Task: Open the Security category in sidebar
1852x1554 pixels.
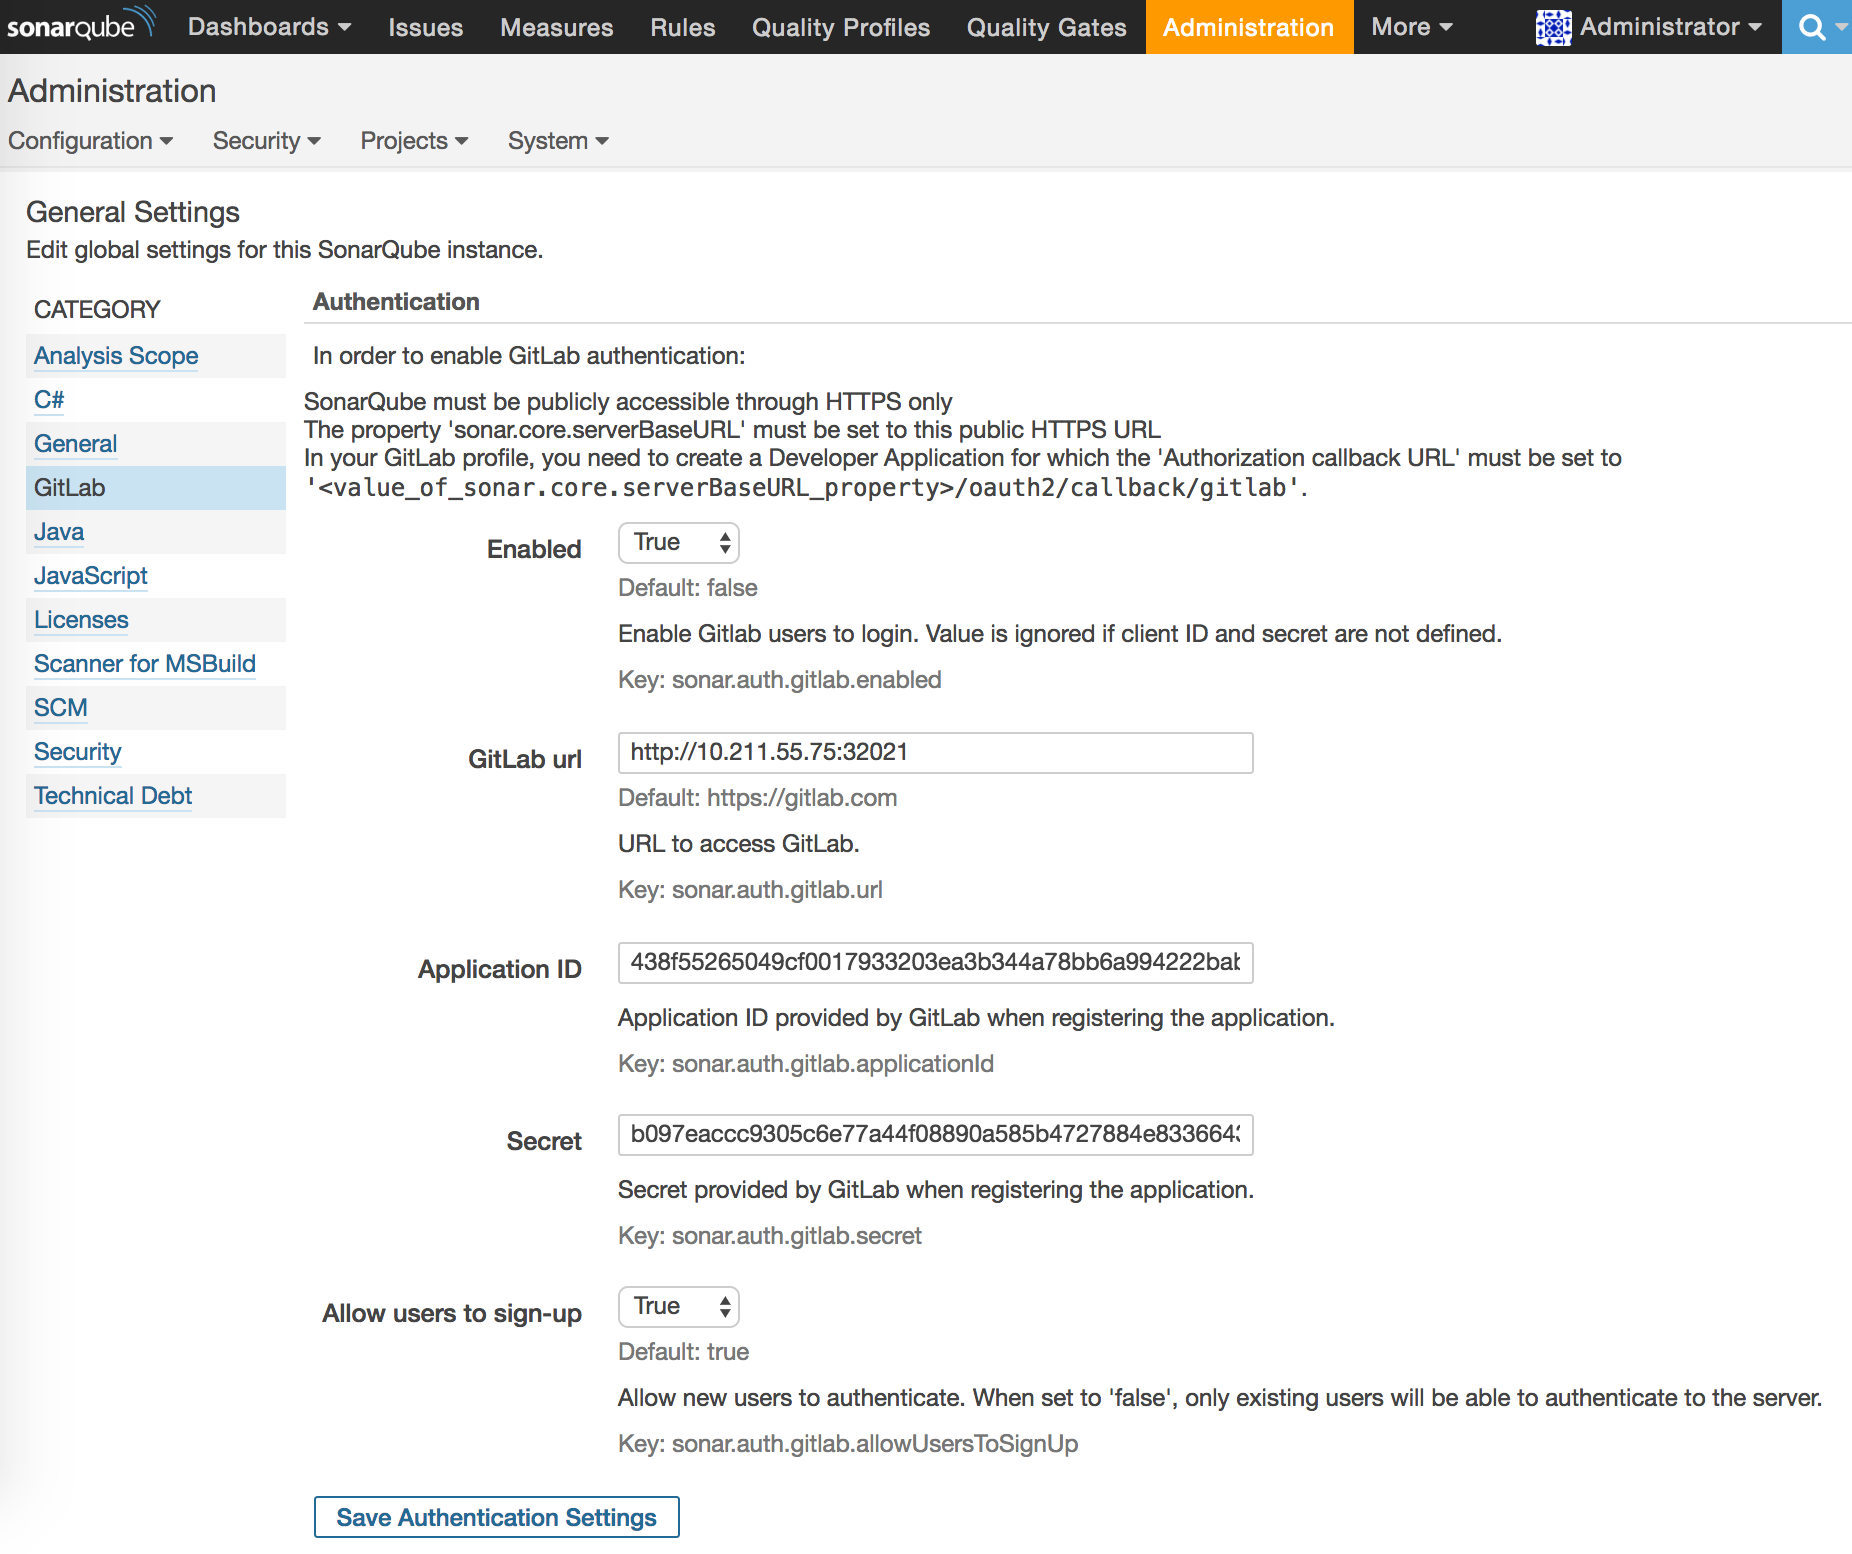Action: 77,752
